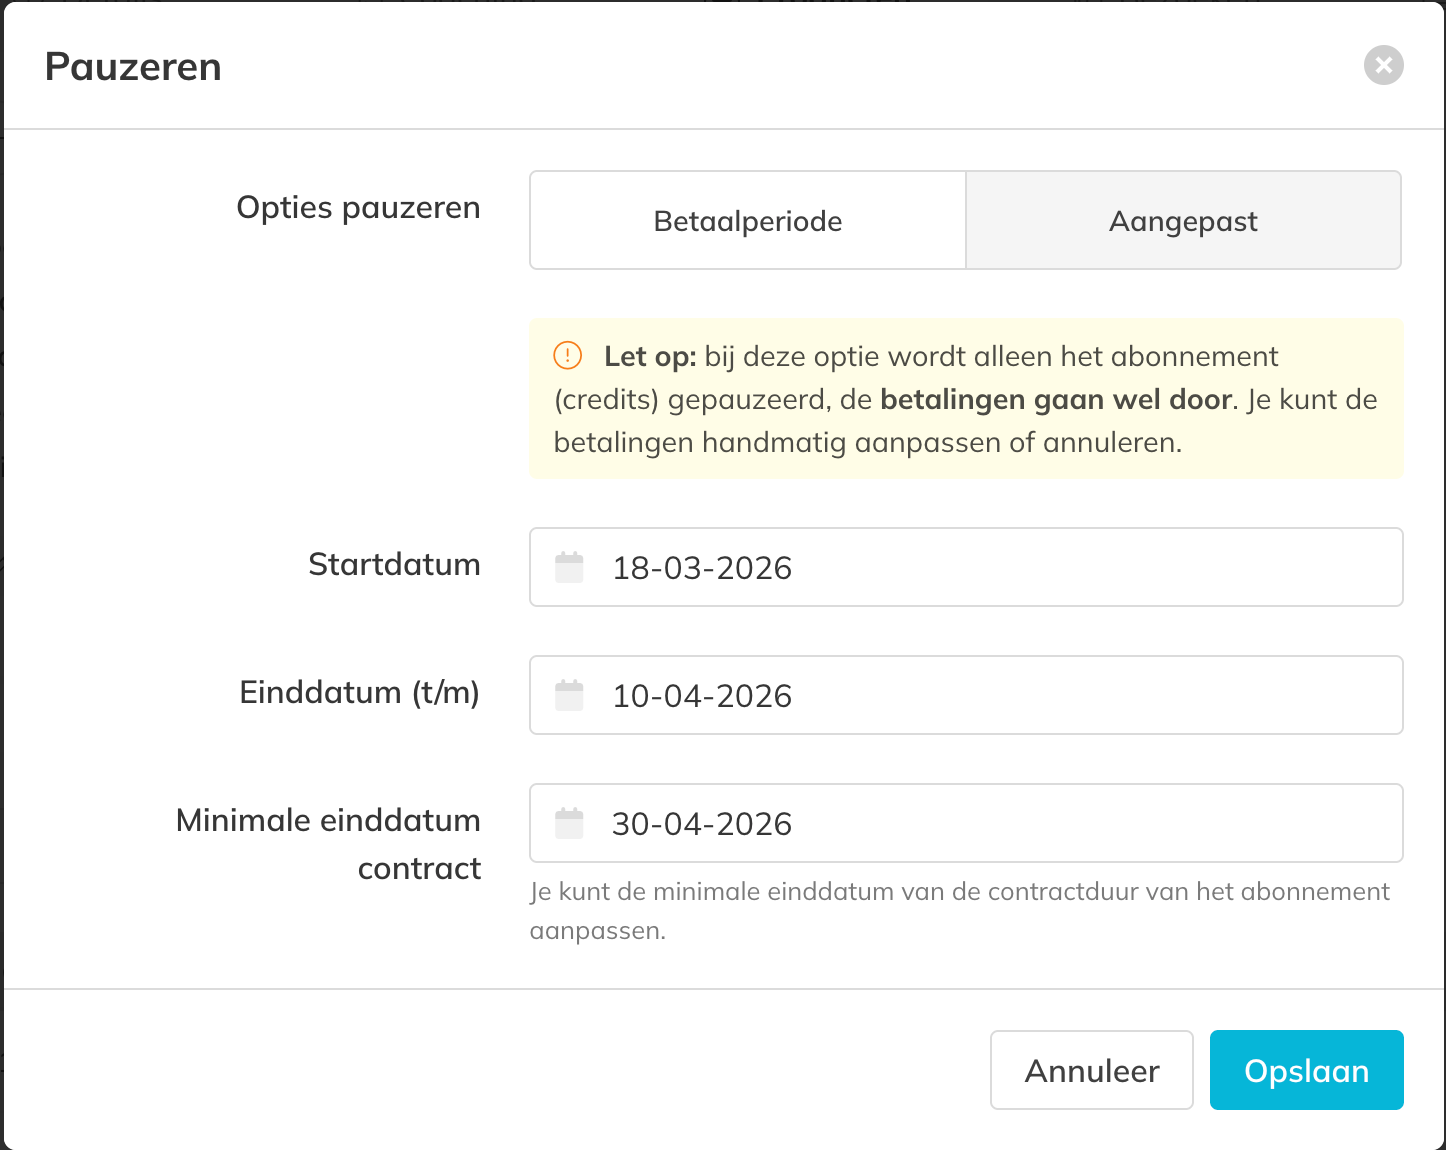Click the Startdatum label text
1446x1150 pixels.
click(394, 565)
